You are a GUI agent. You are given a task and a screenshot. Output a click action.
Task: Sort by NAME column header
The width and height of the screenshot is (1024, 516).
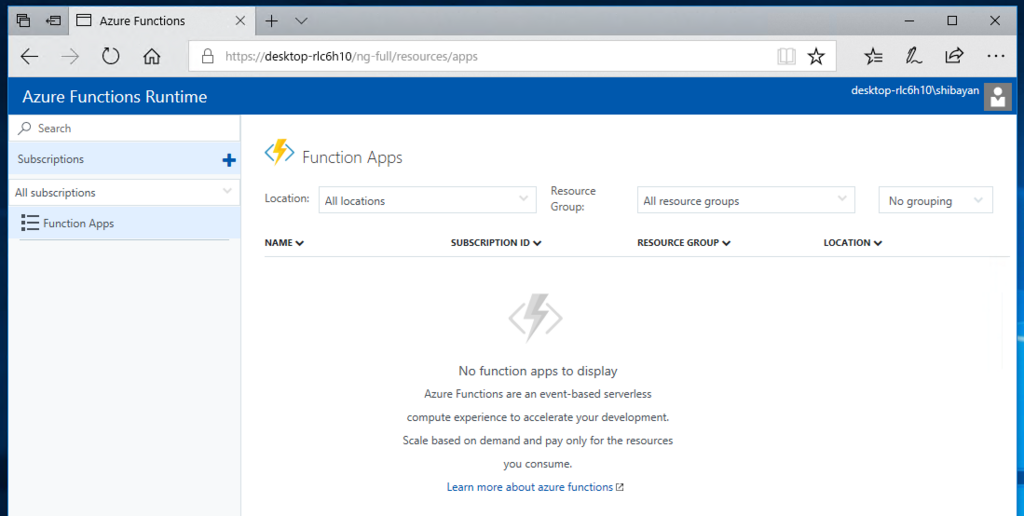[x=284, y=243]
